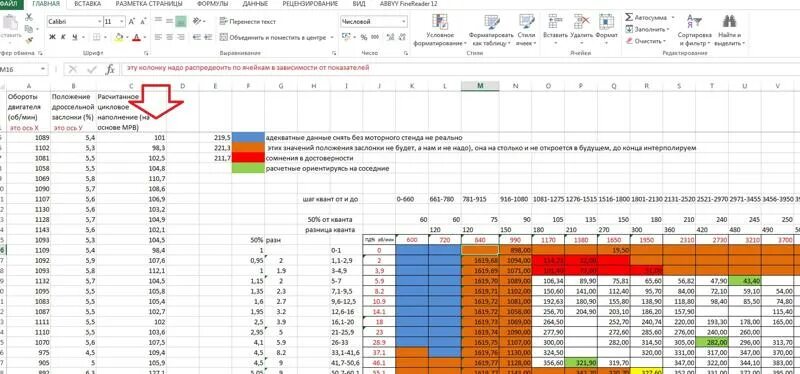Image resolution: width=800 pixels, height=374 pixels.
Task: Open the Числовой number format dropdown
Action: tap(404, 21)
